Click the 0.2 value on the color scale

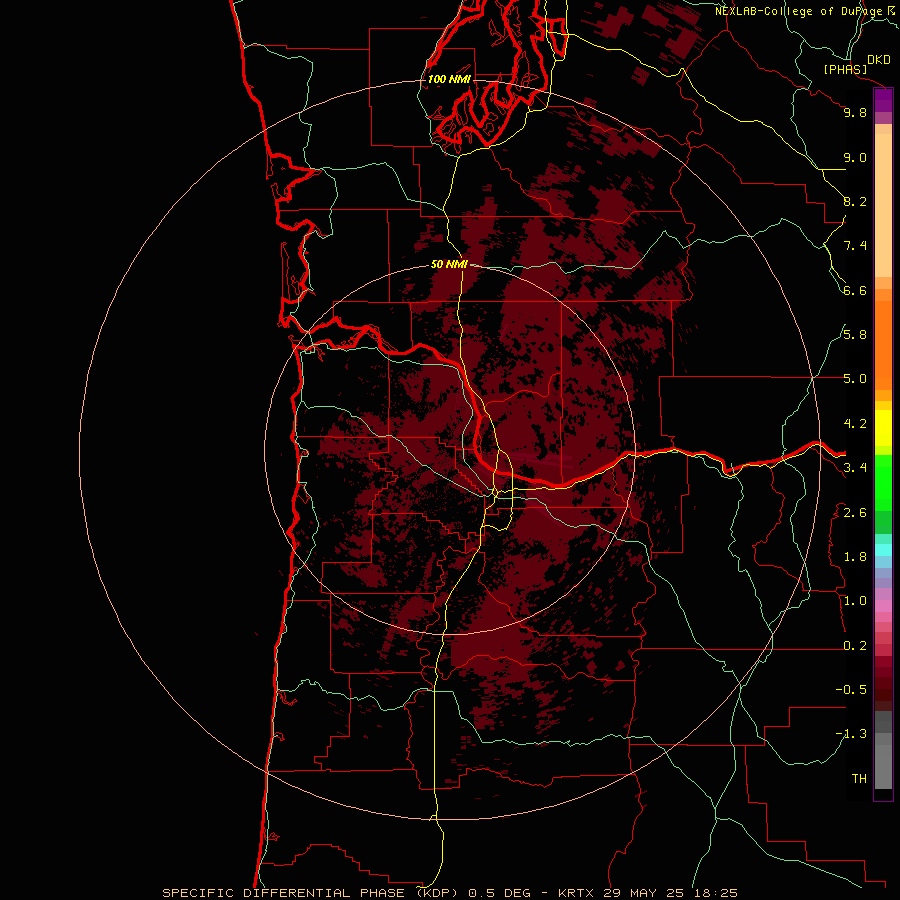pyautogui.click(x=855, y=646)
